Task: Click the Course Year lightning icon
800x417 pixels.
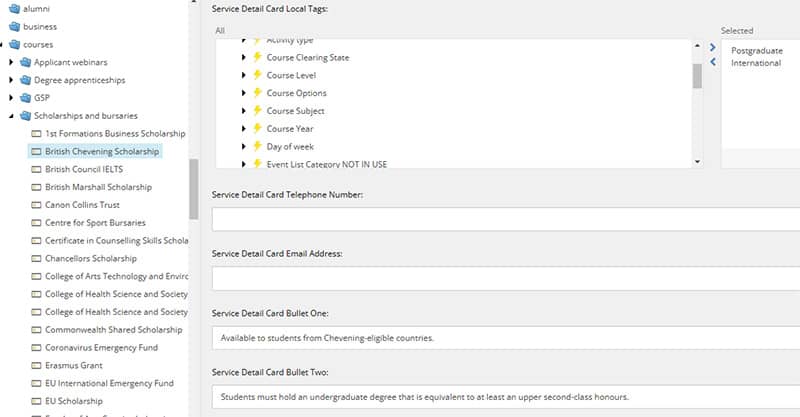Action: pos(258,128)
